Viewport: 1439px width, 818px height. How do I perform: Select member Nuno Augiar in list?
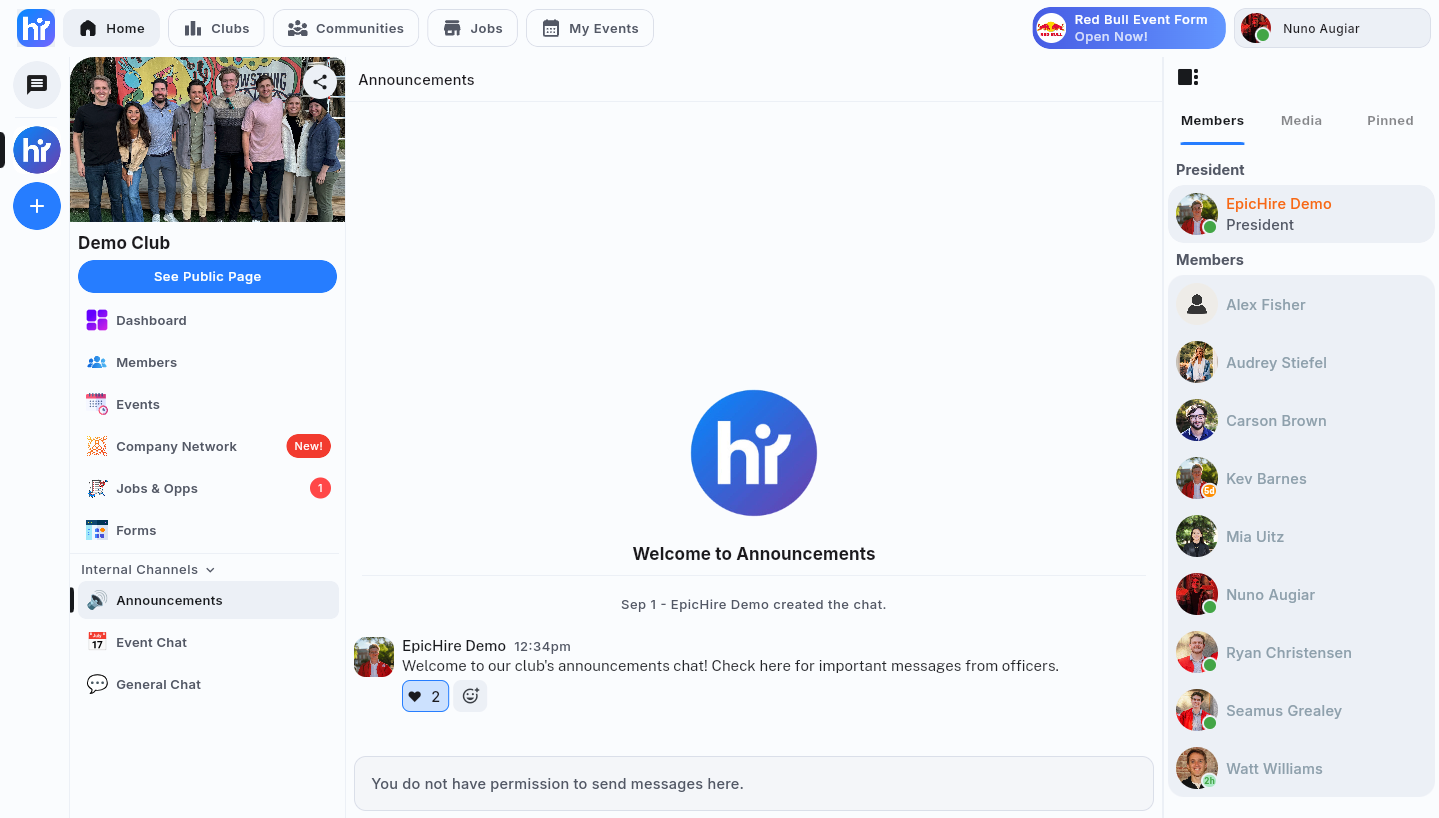pos(1301,595)
